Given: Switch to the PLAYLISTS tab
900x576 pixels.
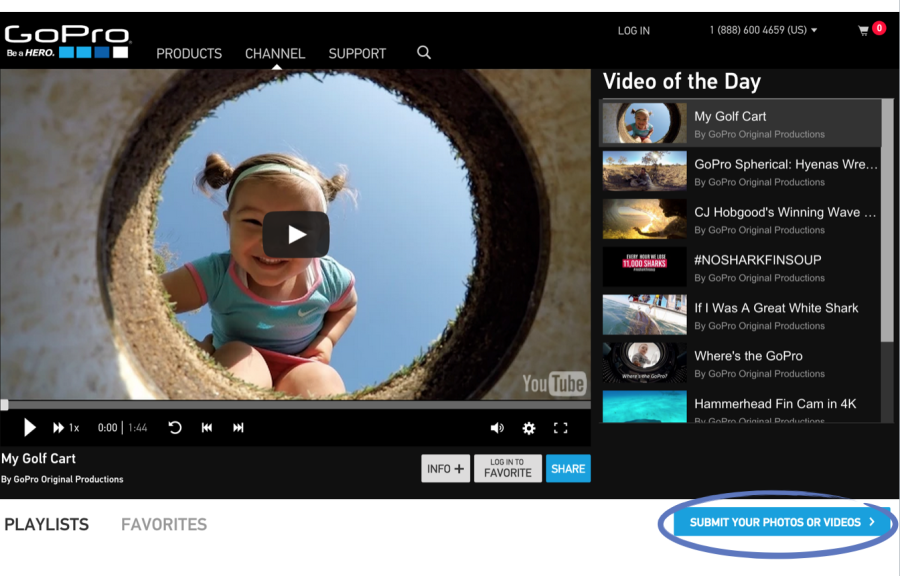Looking at the screenshot, I should [x=46, y=524].
